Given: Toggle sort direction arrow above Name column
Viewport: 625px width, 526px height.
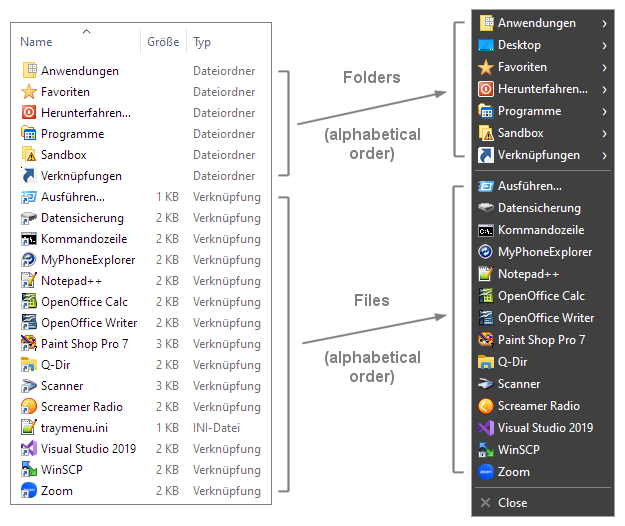Looking at the screenshot, I should (86, 31).
